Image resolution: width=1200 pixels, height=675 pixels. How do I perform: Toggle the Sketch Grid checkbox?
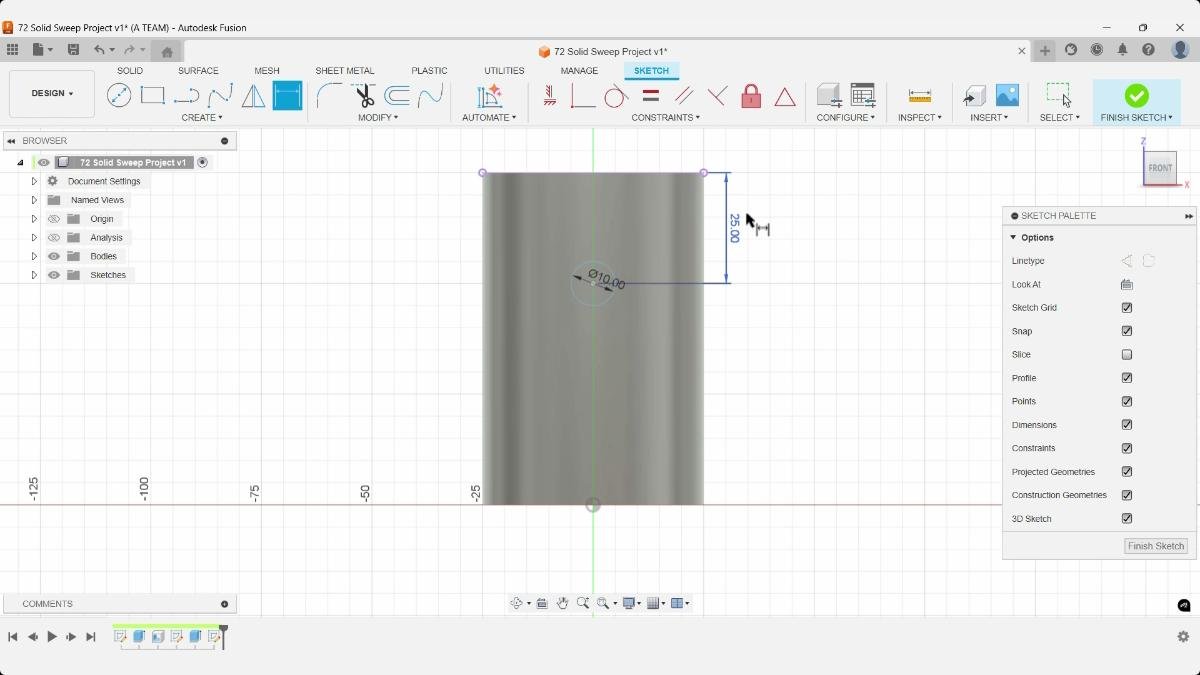(1127, 308)
